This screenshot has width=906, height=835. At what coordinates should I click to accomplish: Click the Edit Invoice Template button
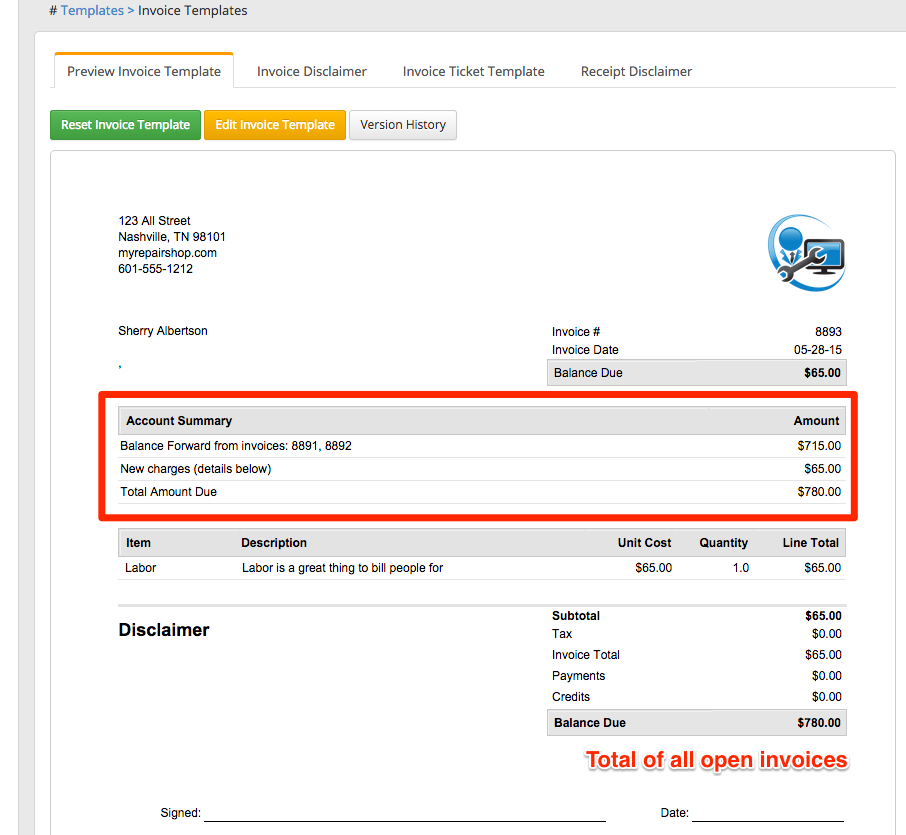tap(275, 125)
